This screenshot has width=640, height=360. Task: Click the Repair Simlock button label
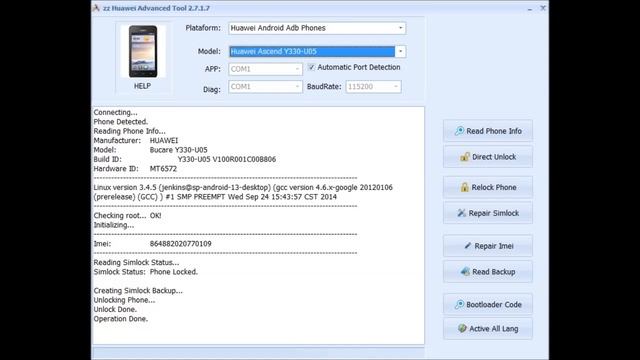(x=494, y=213)
